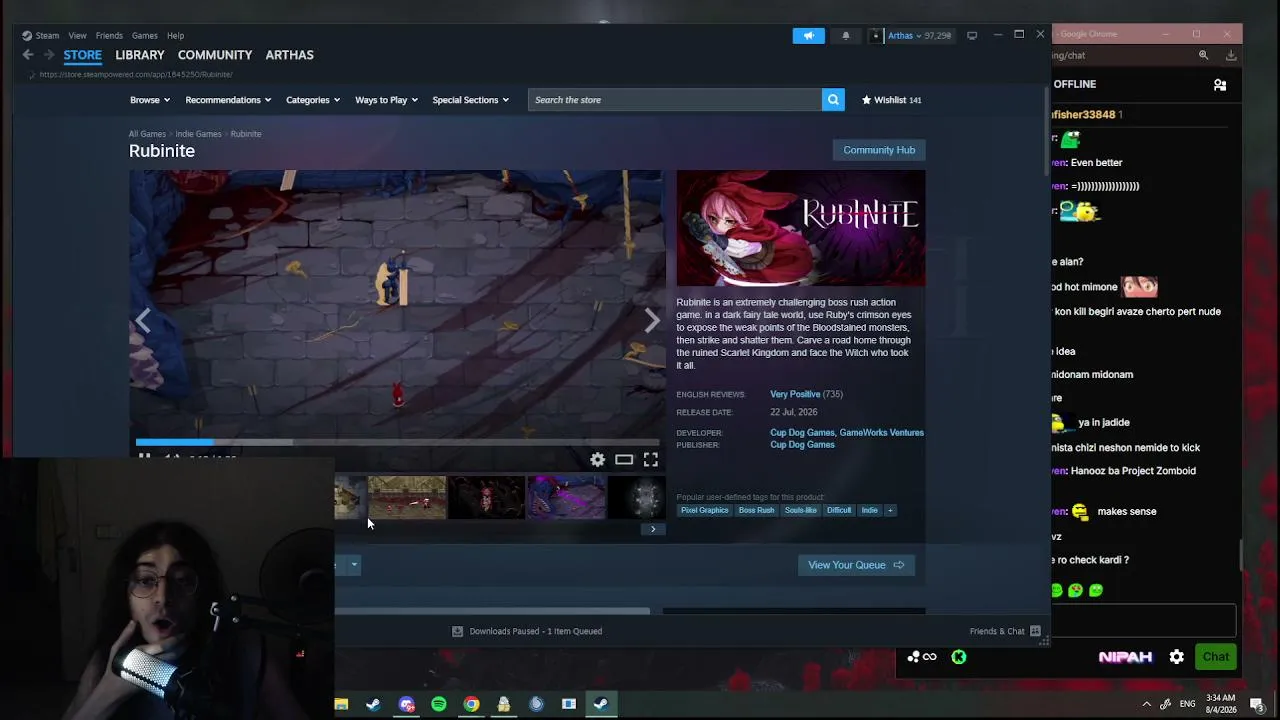Click the plus button to add tags
Viewport: 1280px width, 720px height.
pyautogui.click(x=889, y=510)
